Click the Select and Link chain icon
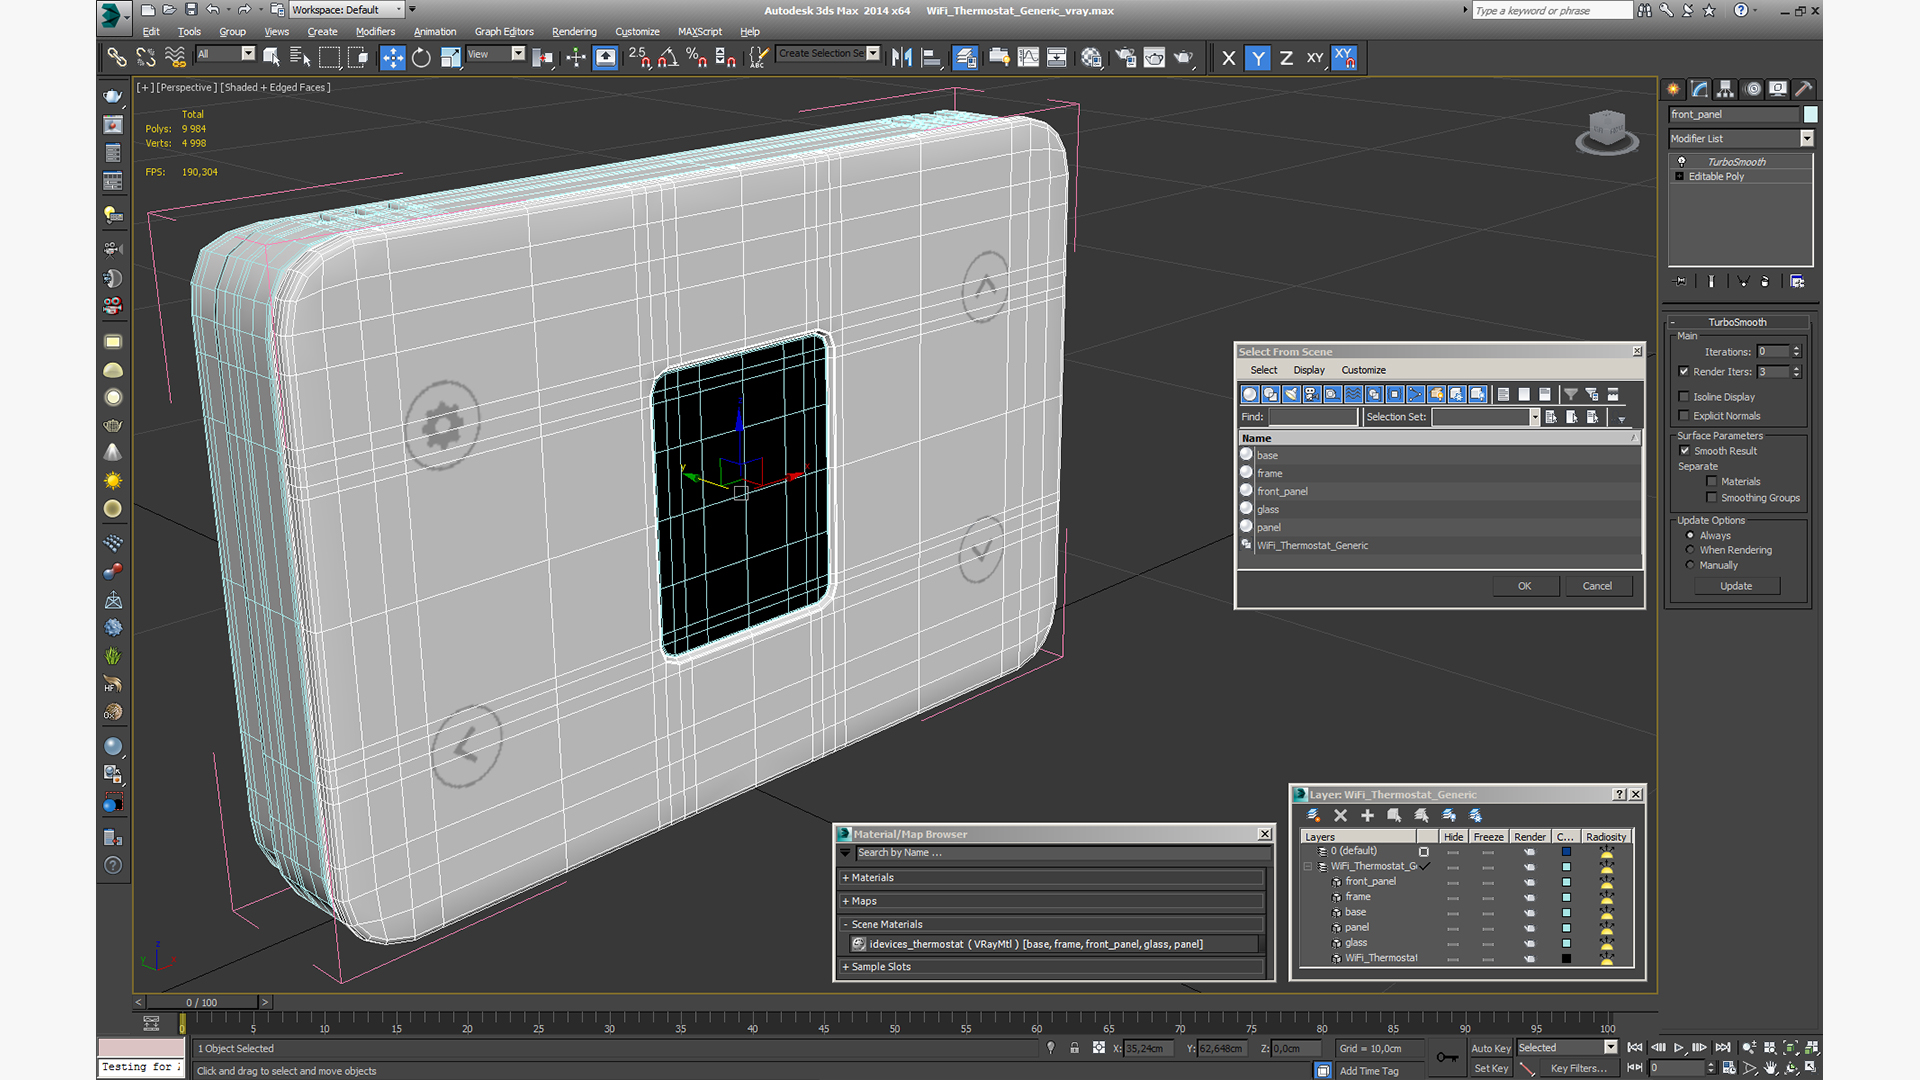1920x1080 pixels. (x=117, y=58)
